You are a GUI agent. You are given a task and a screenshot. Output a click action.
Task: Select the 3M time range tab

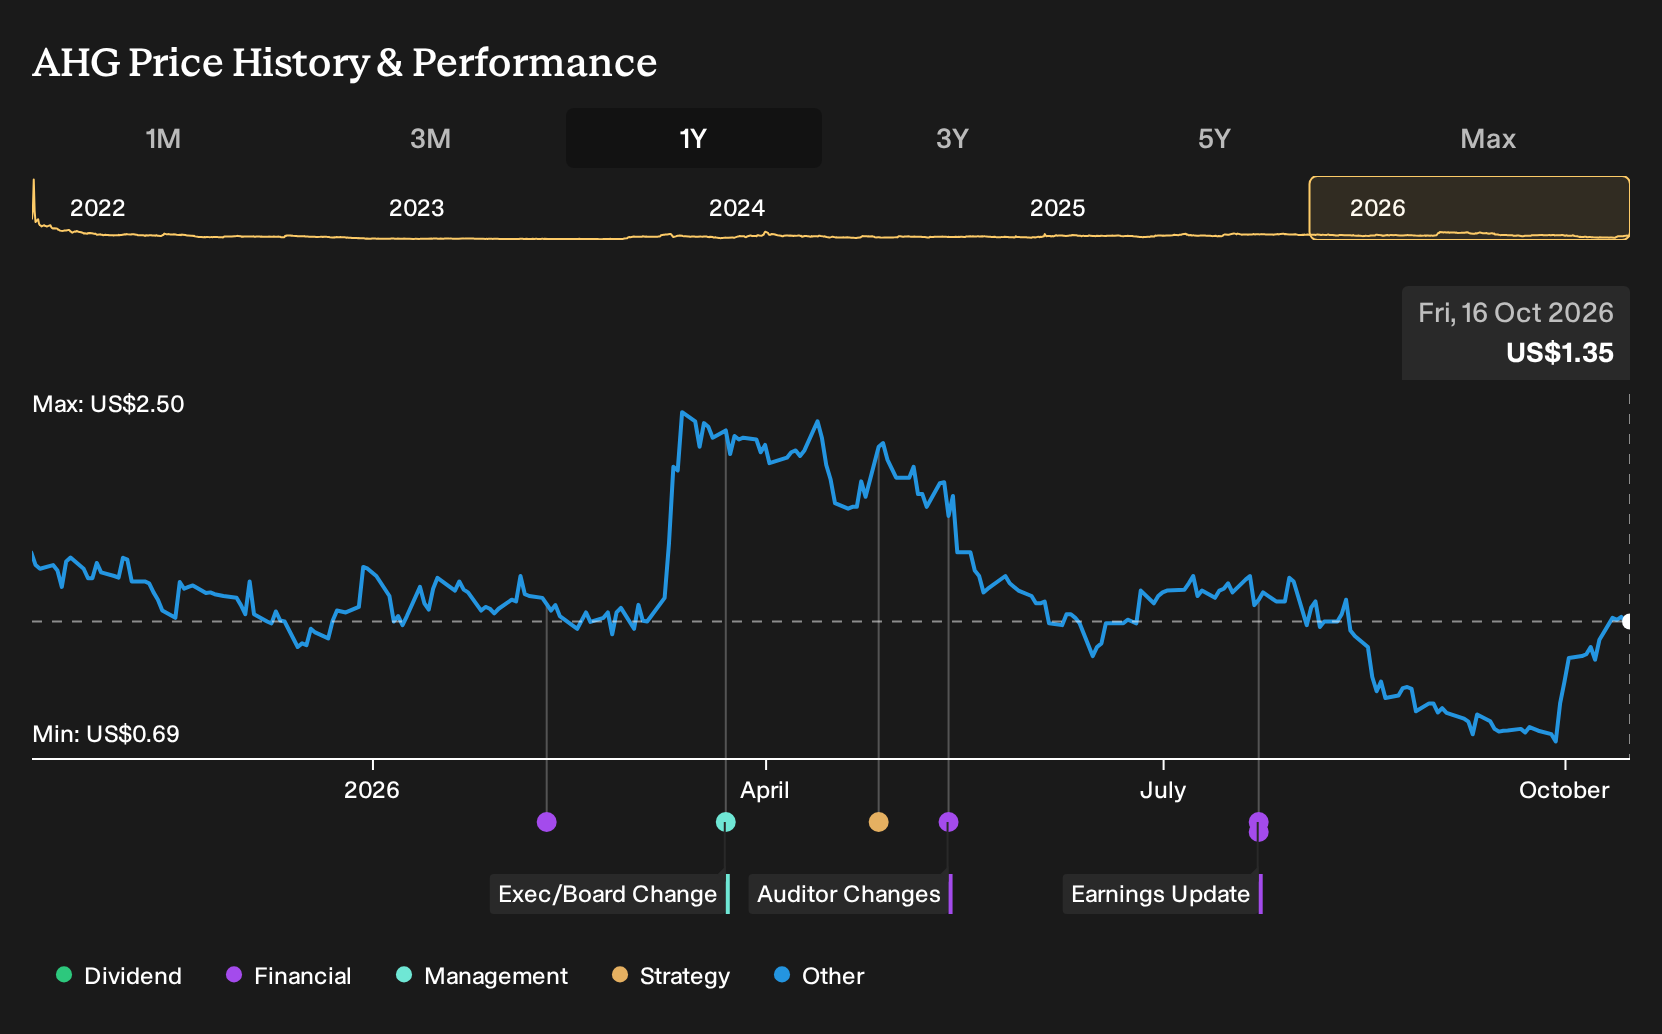pos(431,138)
